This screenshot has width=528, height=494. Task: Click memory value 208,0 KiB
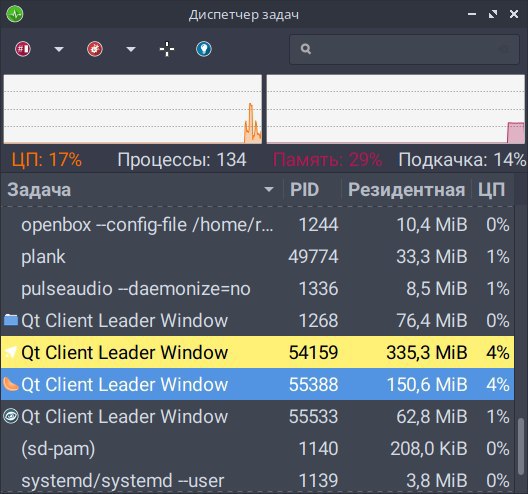click(x=429, y=449)
